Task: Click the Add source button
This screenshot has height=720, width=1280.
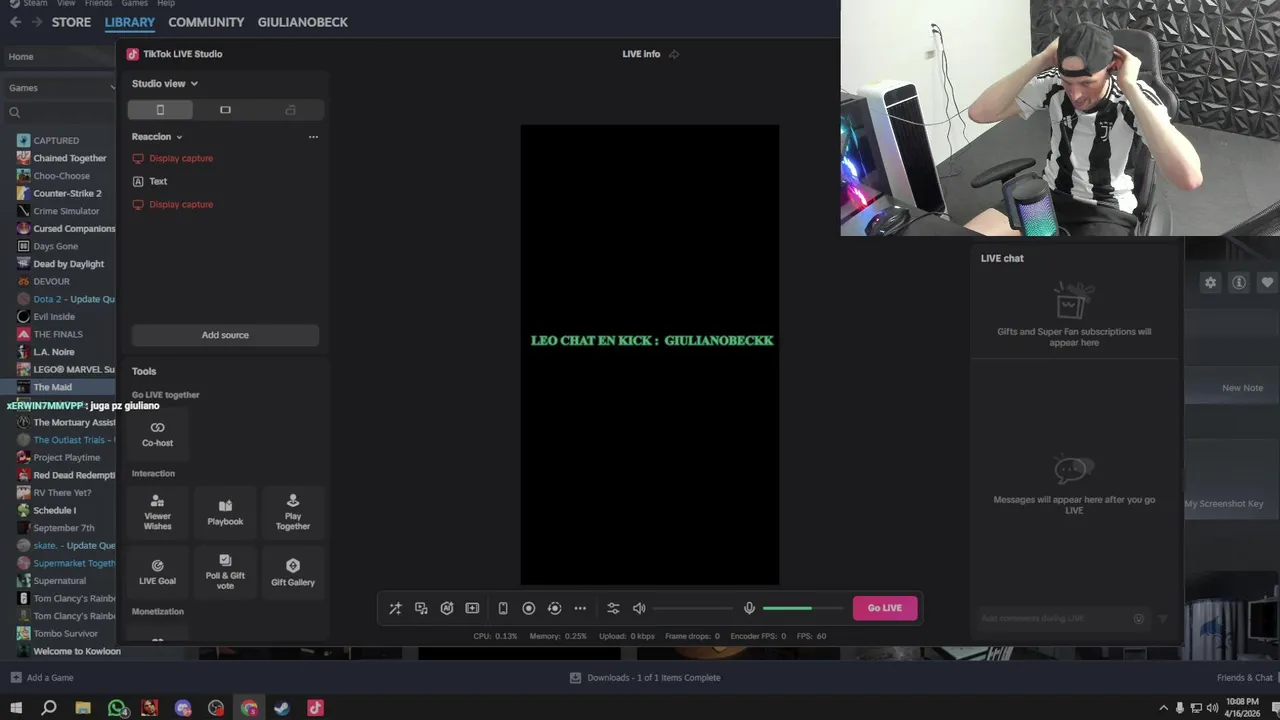Action: [x=225, y=335]
